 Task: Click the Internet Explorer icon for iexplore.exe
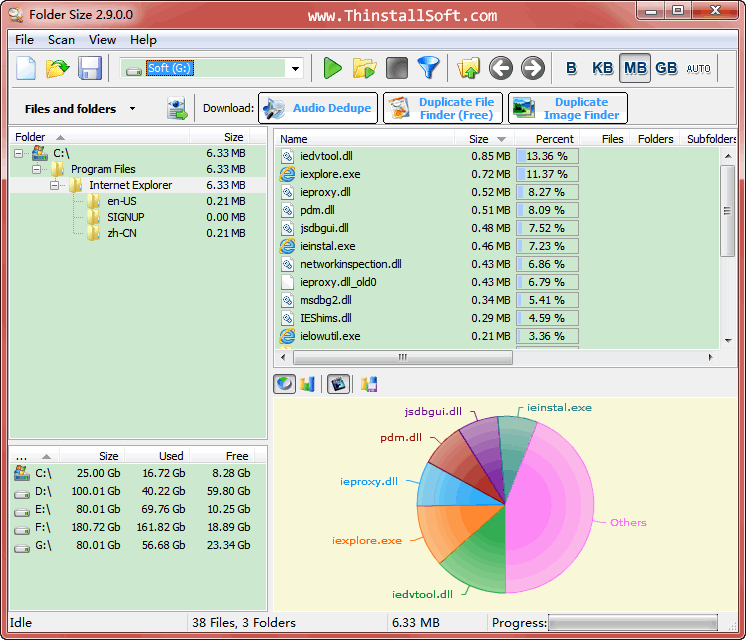click(287, 174)
